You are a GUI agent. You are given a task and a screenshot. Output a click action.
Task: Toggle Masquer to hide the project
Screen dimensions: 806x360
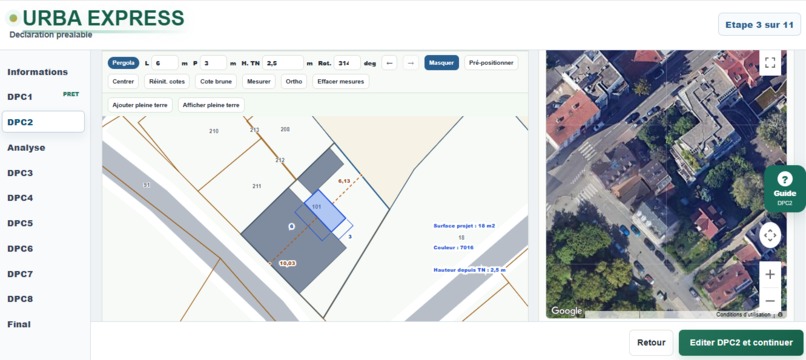point(442,63)
